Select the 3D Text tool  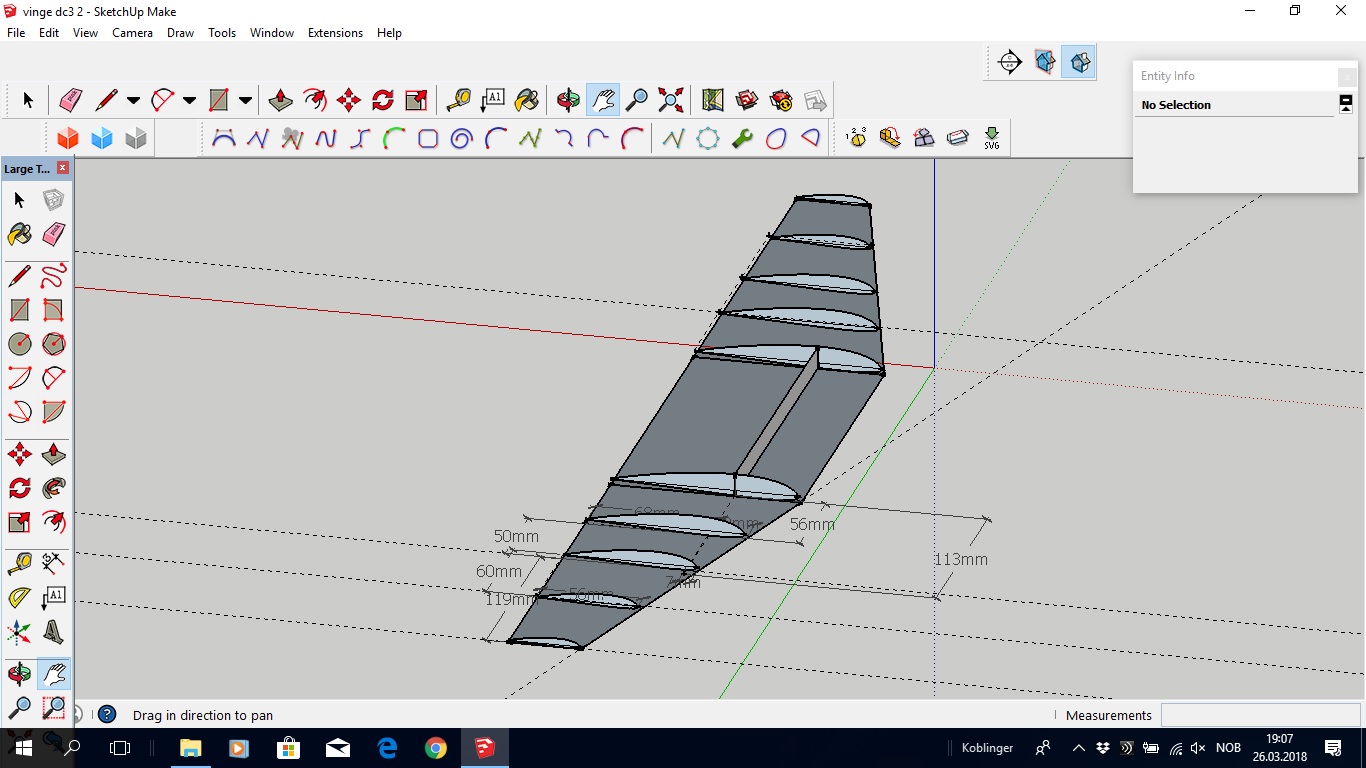tap(54, 632)
